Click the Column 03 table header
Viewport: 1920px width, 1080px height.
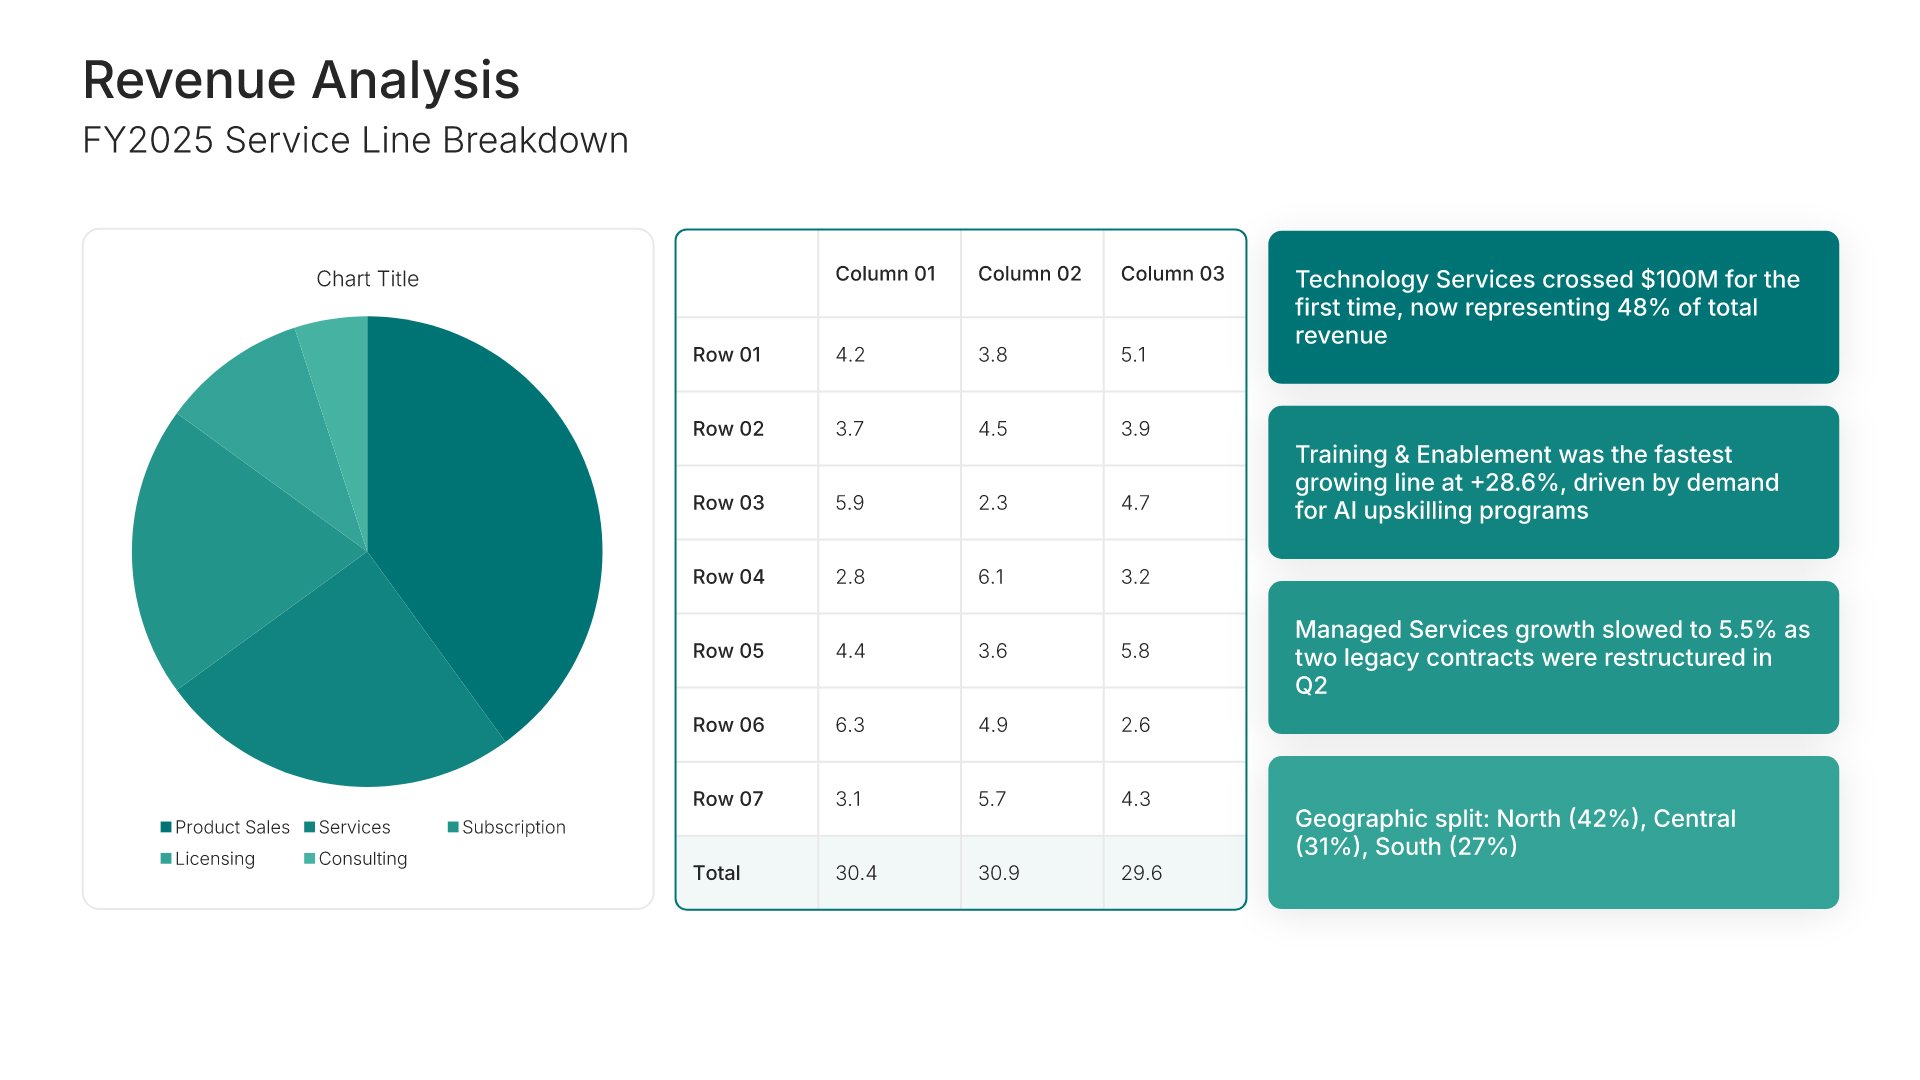tap(1172, 274)
